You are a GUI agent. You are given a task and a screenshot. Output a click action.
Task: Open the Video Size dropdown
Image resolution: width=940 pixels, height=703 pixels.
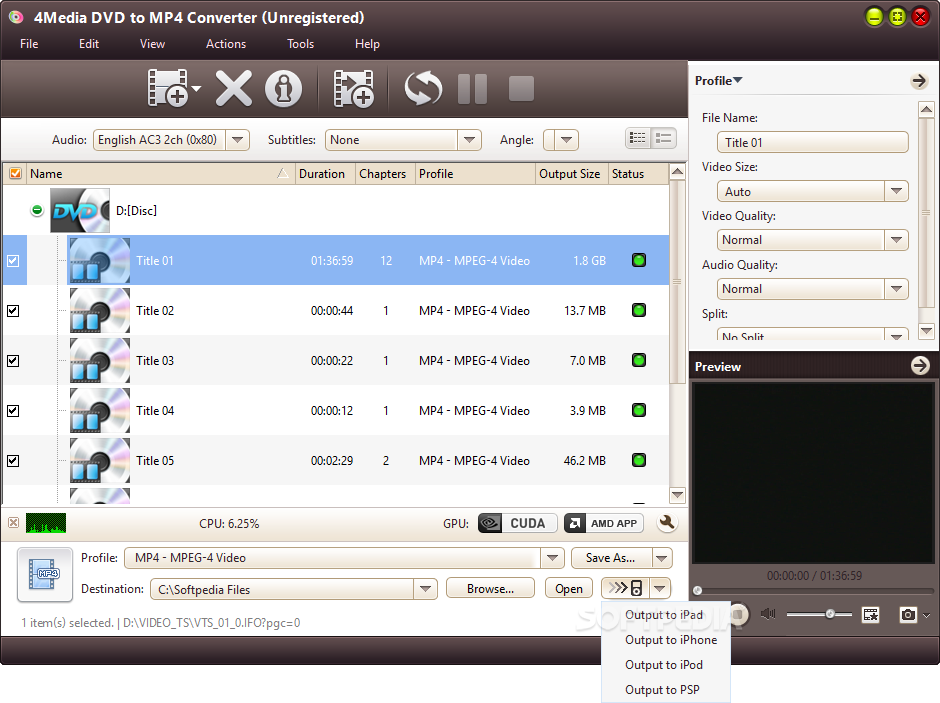[896, 191]
